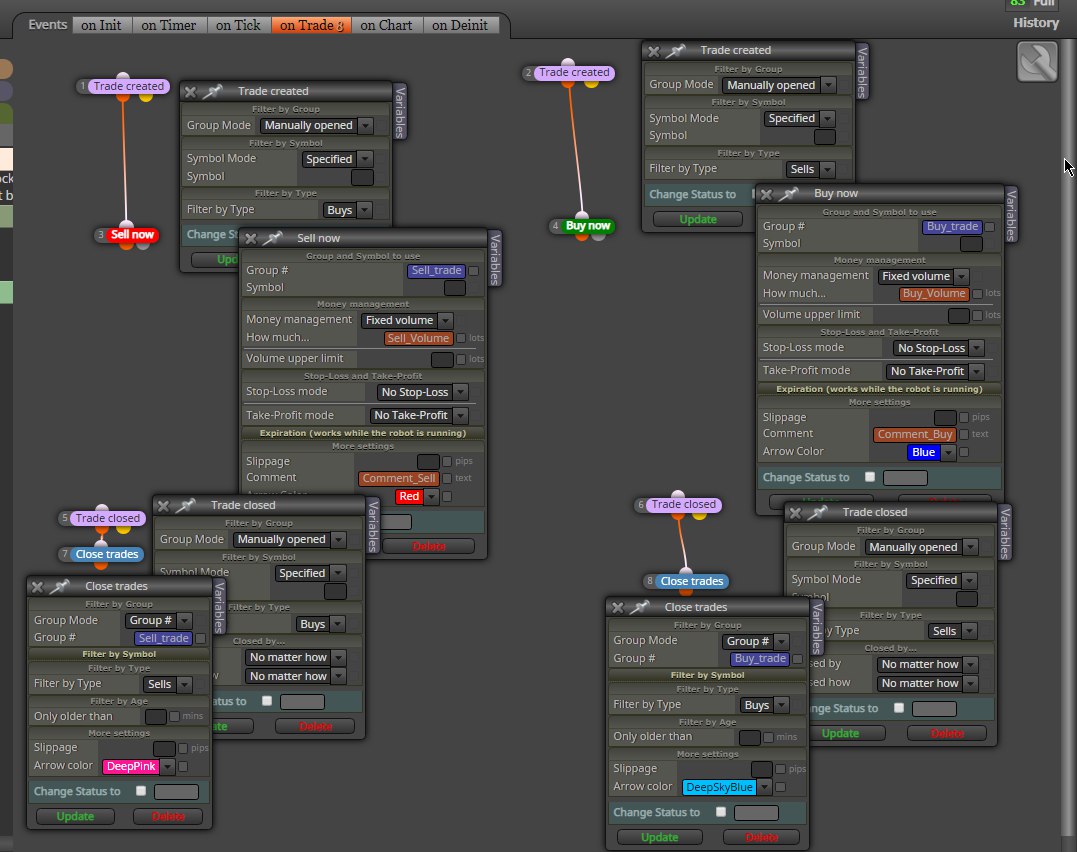The image size is (1077, 852).
Task: Close the Trade created panel filtering Sells
Action: click(x=654, y=52)
